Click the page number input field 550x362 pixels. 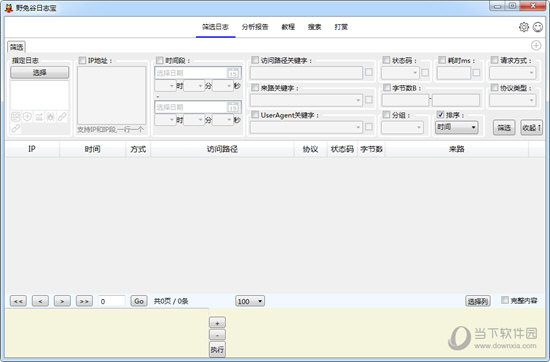111,301
